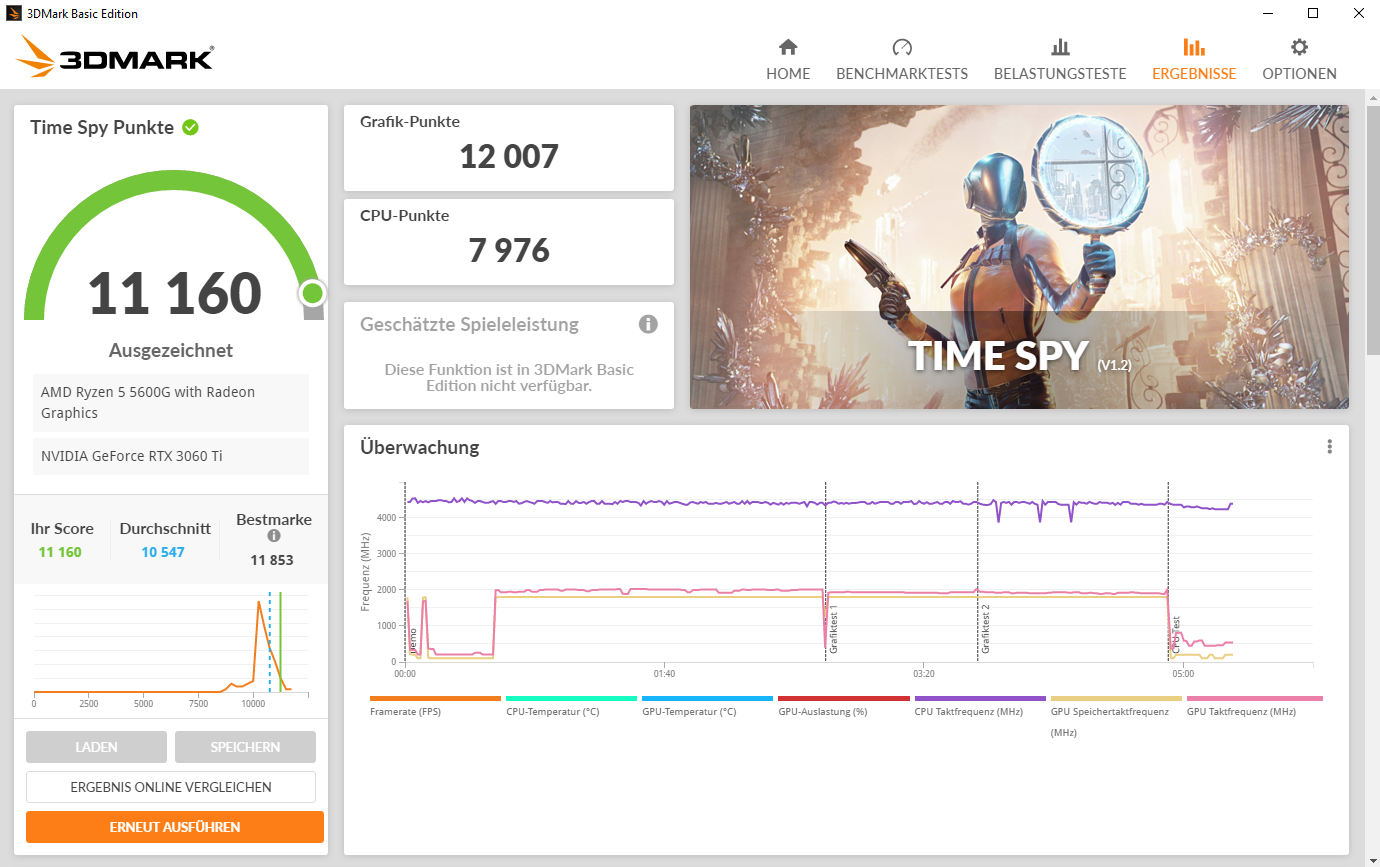Open the Benchmarktests tab
Screen dimensions: 1380x867
coord(902,60)
